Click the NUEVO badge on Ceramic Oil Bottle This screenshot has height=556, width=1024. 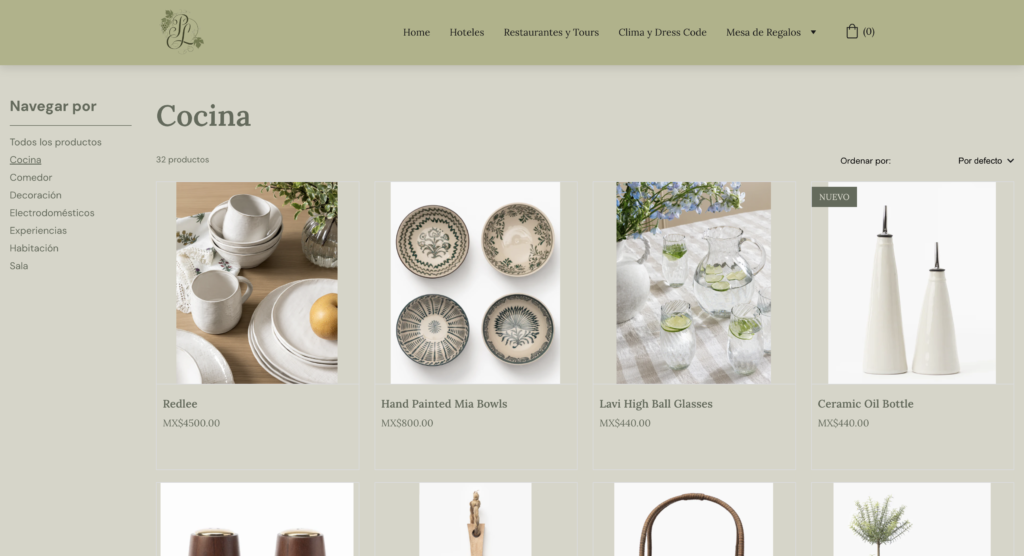(x=834, y=197)
